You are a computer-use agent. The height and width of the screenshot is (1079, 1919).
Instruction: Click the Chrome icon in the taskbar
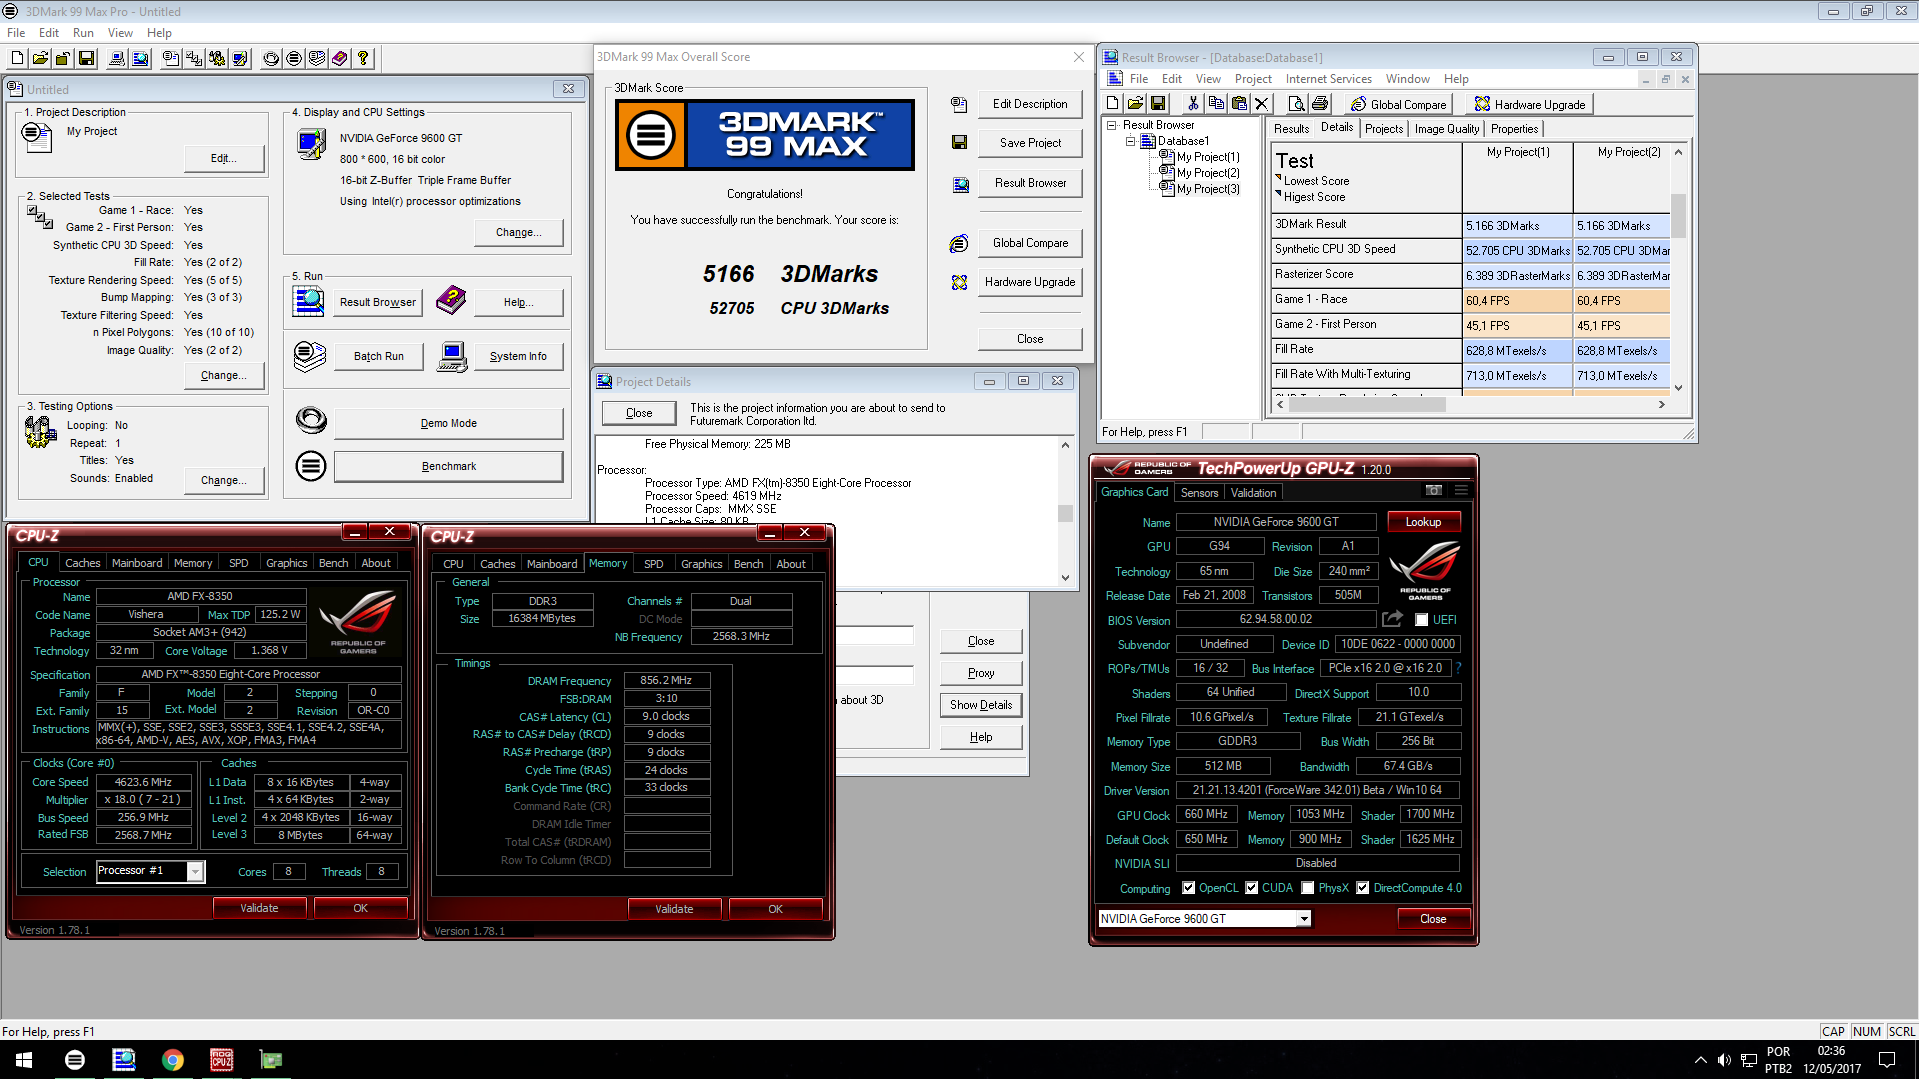[x=172, y=1060]
